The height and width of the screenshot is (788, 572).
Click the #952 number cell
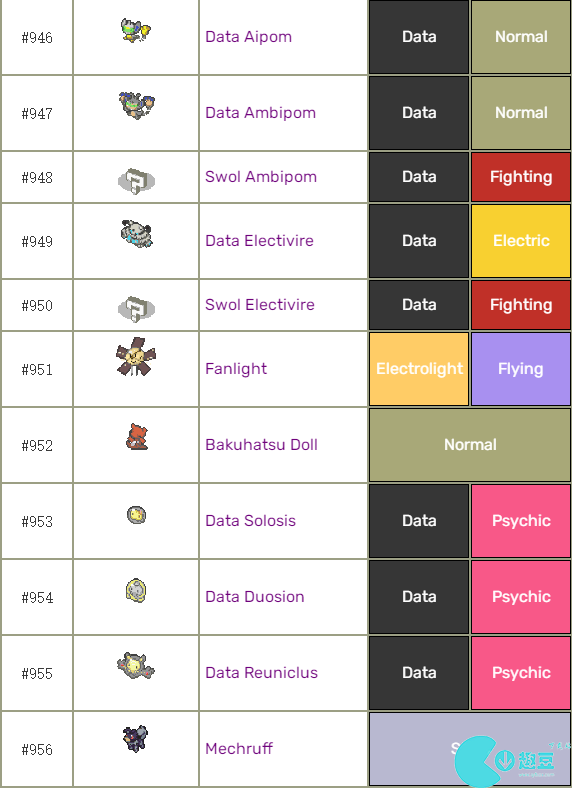(37, 445)
